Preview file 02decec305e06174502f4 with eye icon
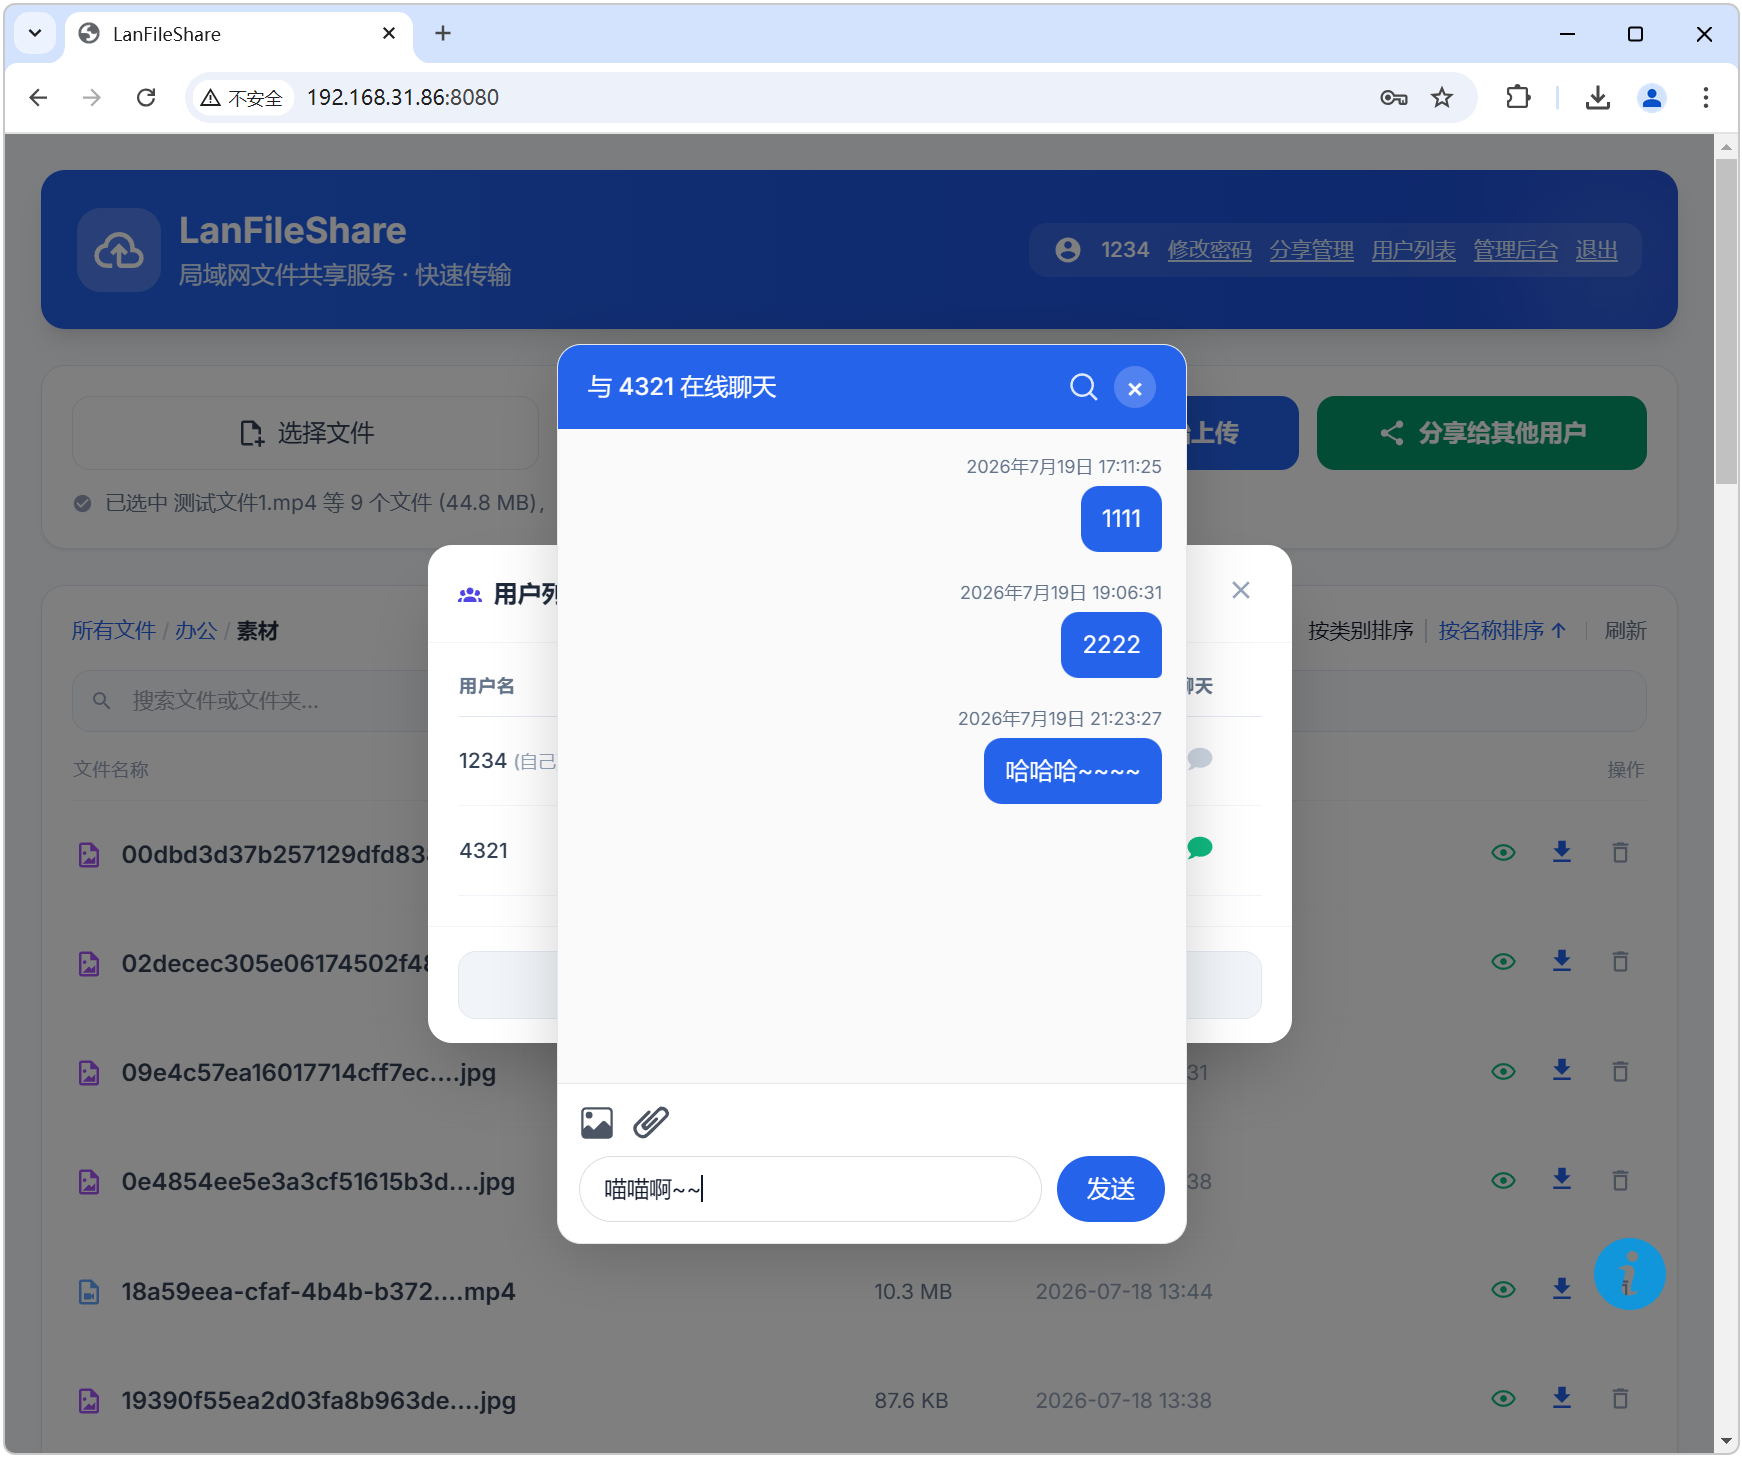The image size is (1742, 1457). tap(1503, 962)
